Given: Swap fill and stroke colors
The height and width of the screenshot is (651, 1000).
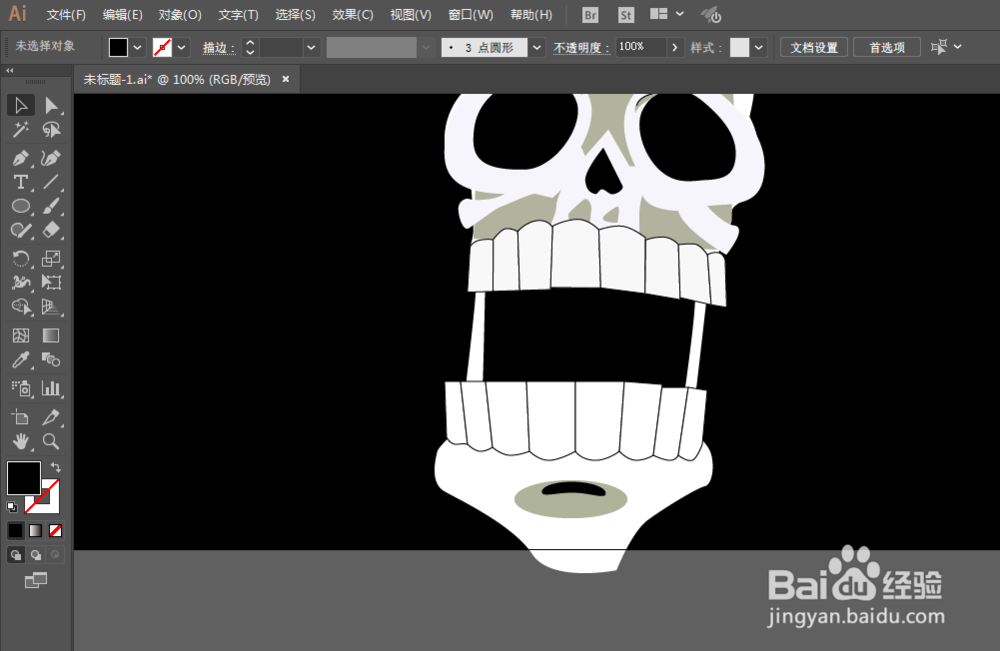Looking at the screenshot, I should tap(56, 467).
